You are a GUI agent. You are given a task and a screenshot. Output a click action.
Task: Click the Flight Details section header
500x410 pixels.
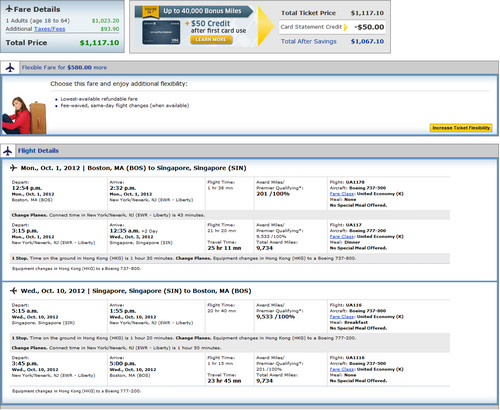[38, 151]
